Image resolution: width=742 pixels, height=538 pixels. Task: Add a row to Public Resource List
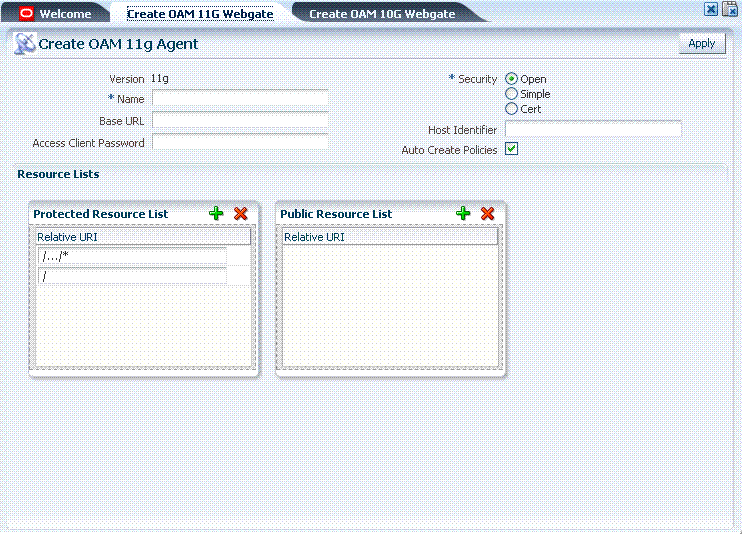coord(463,213)
